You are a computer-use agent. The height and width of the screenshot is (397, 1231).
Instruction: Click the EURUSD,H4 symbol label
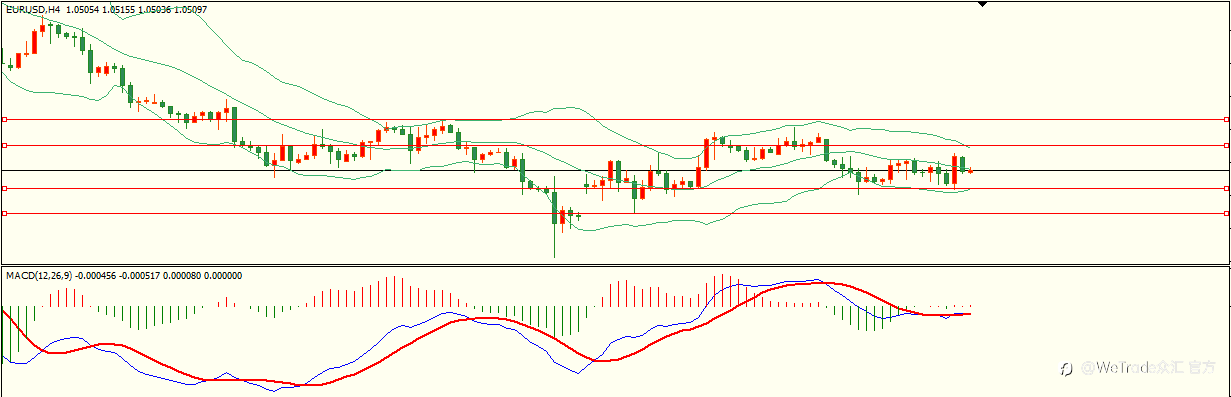coord(34,9)
